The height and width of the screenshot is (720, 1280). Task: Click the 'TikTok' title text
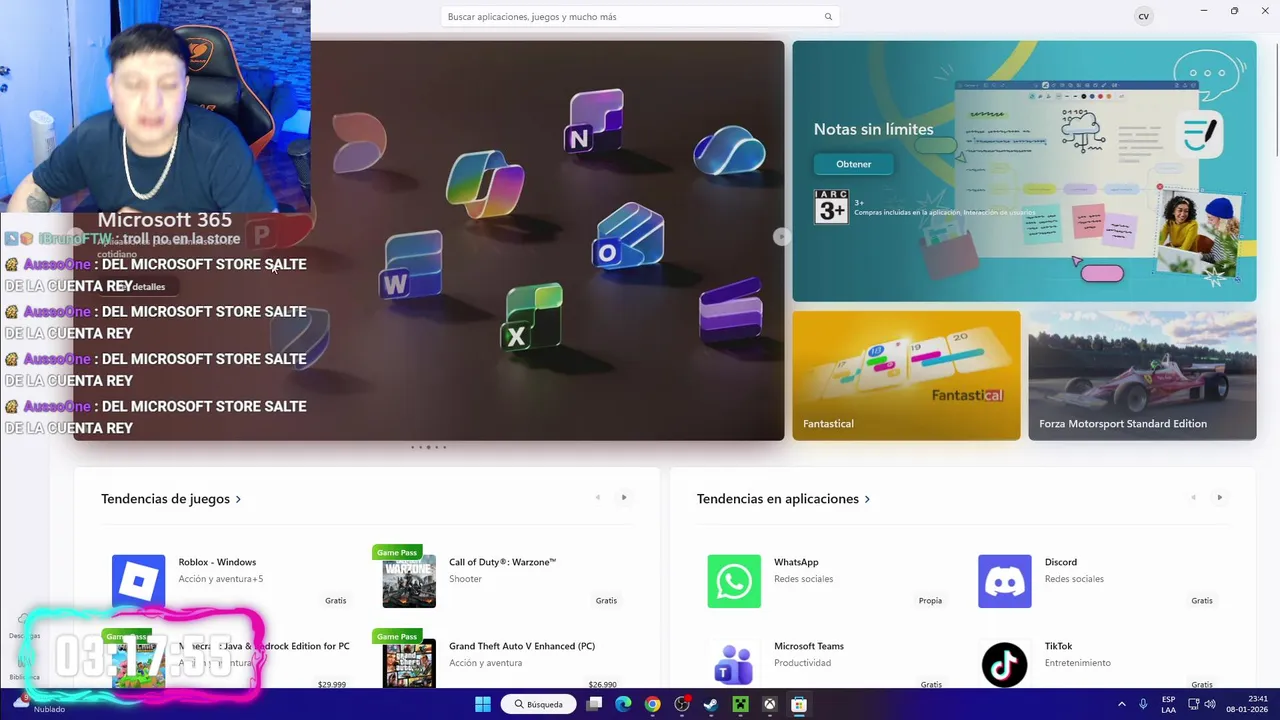tap(1058, 646)
